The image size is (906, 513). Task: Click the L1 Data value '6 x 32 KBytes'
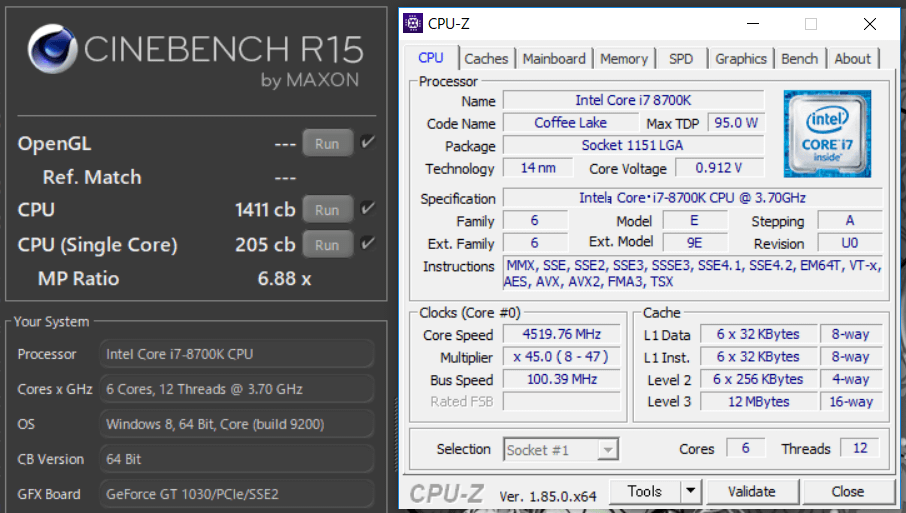(x=759, y=334)
